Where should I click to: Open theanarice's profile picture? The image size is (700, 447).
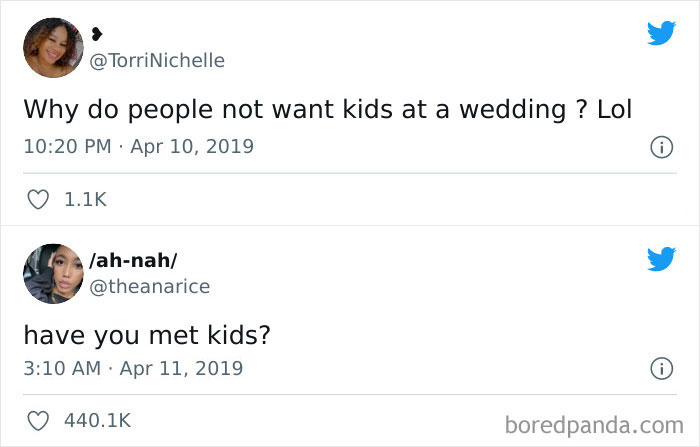(x=52, y=273)
